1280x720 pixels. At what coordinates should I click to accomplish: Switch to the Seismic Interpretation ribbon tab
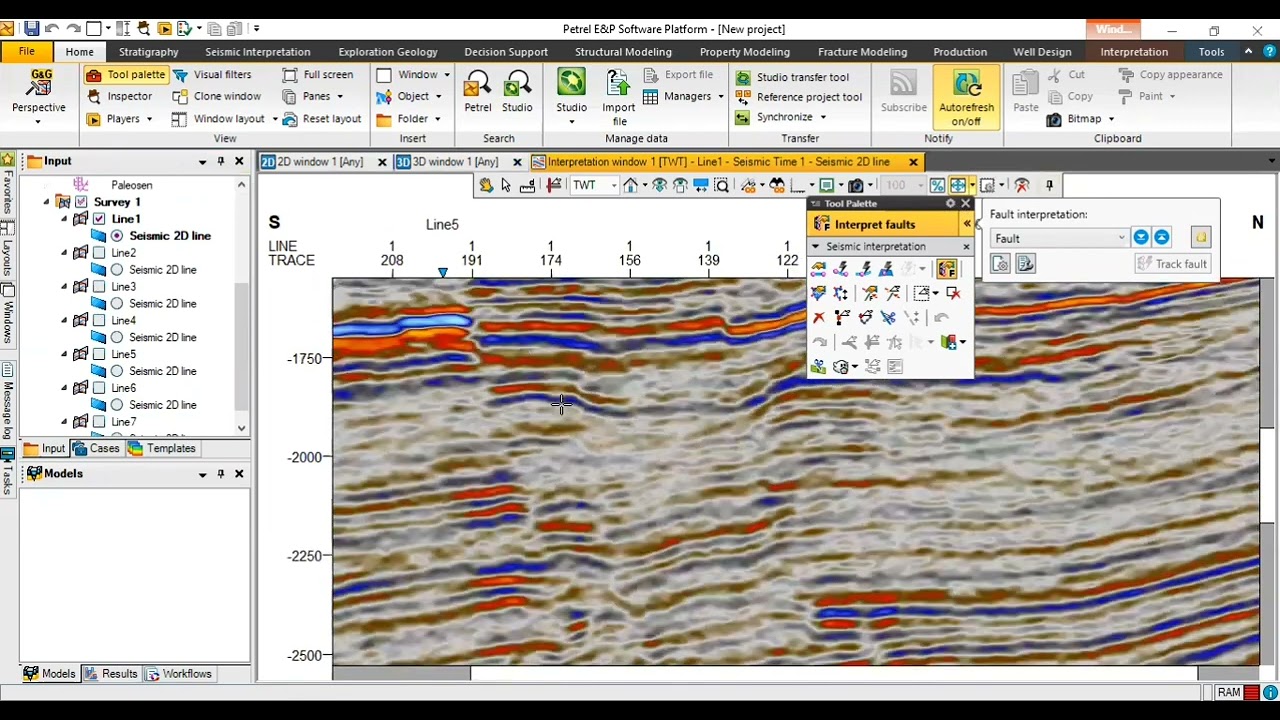[x=257, y=52]
